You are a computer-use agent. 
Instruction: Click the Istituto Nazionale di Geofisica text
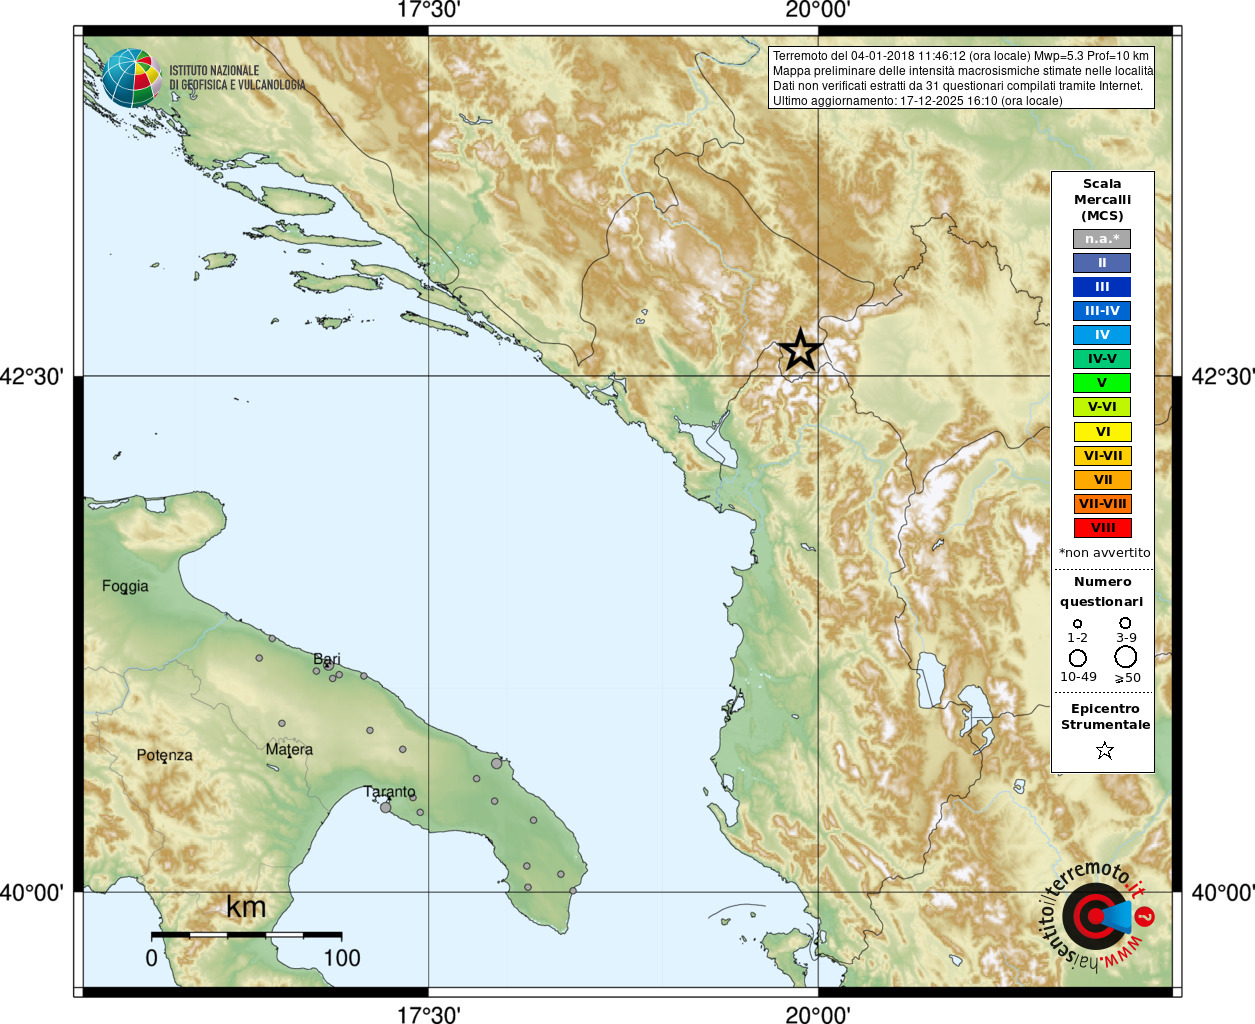pyautogui.click(x=237, y=78)
